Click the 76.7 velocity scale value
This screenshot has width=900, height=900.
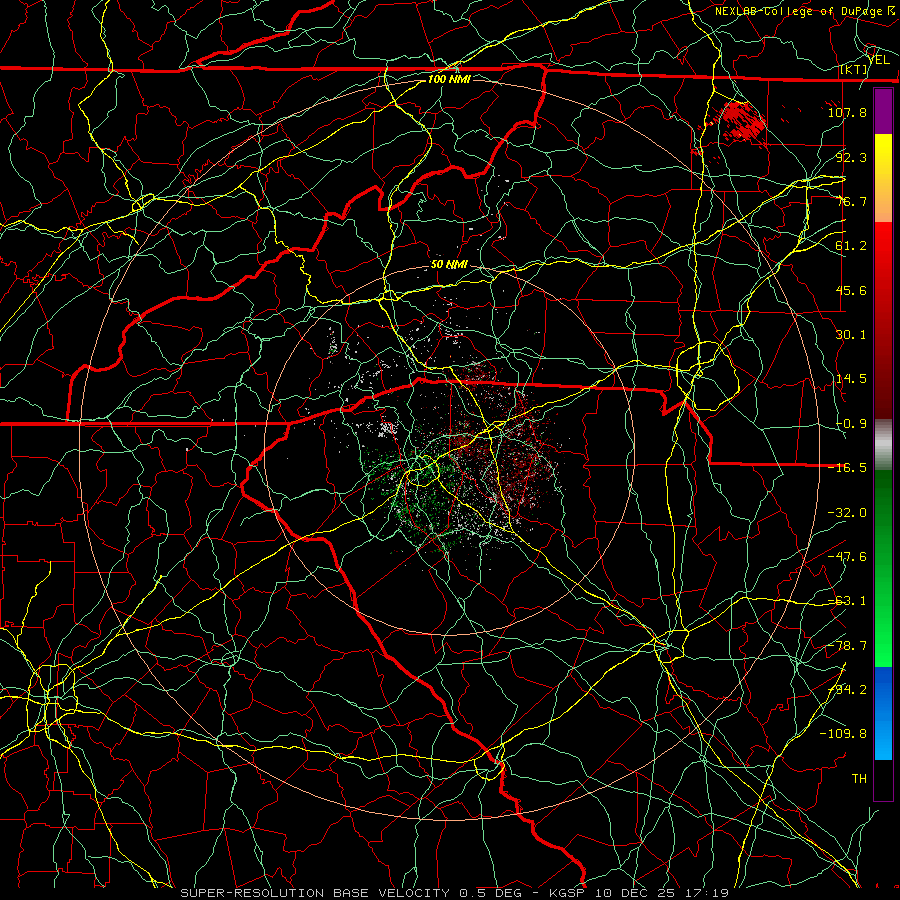click(x=851, y=201)
